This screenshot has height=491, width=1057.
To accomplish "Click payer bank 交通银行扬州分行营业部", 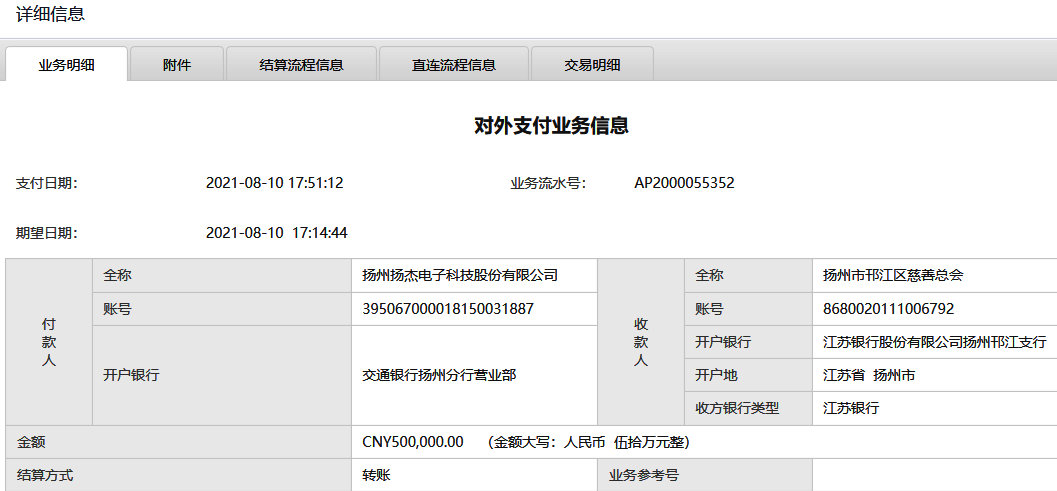I will coord(438,376).
